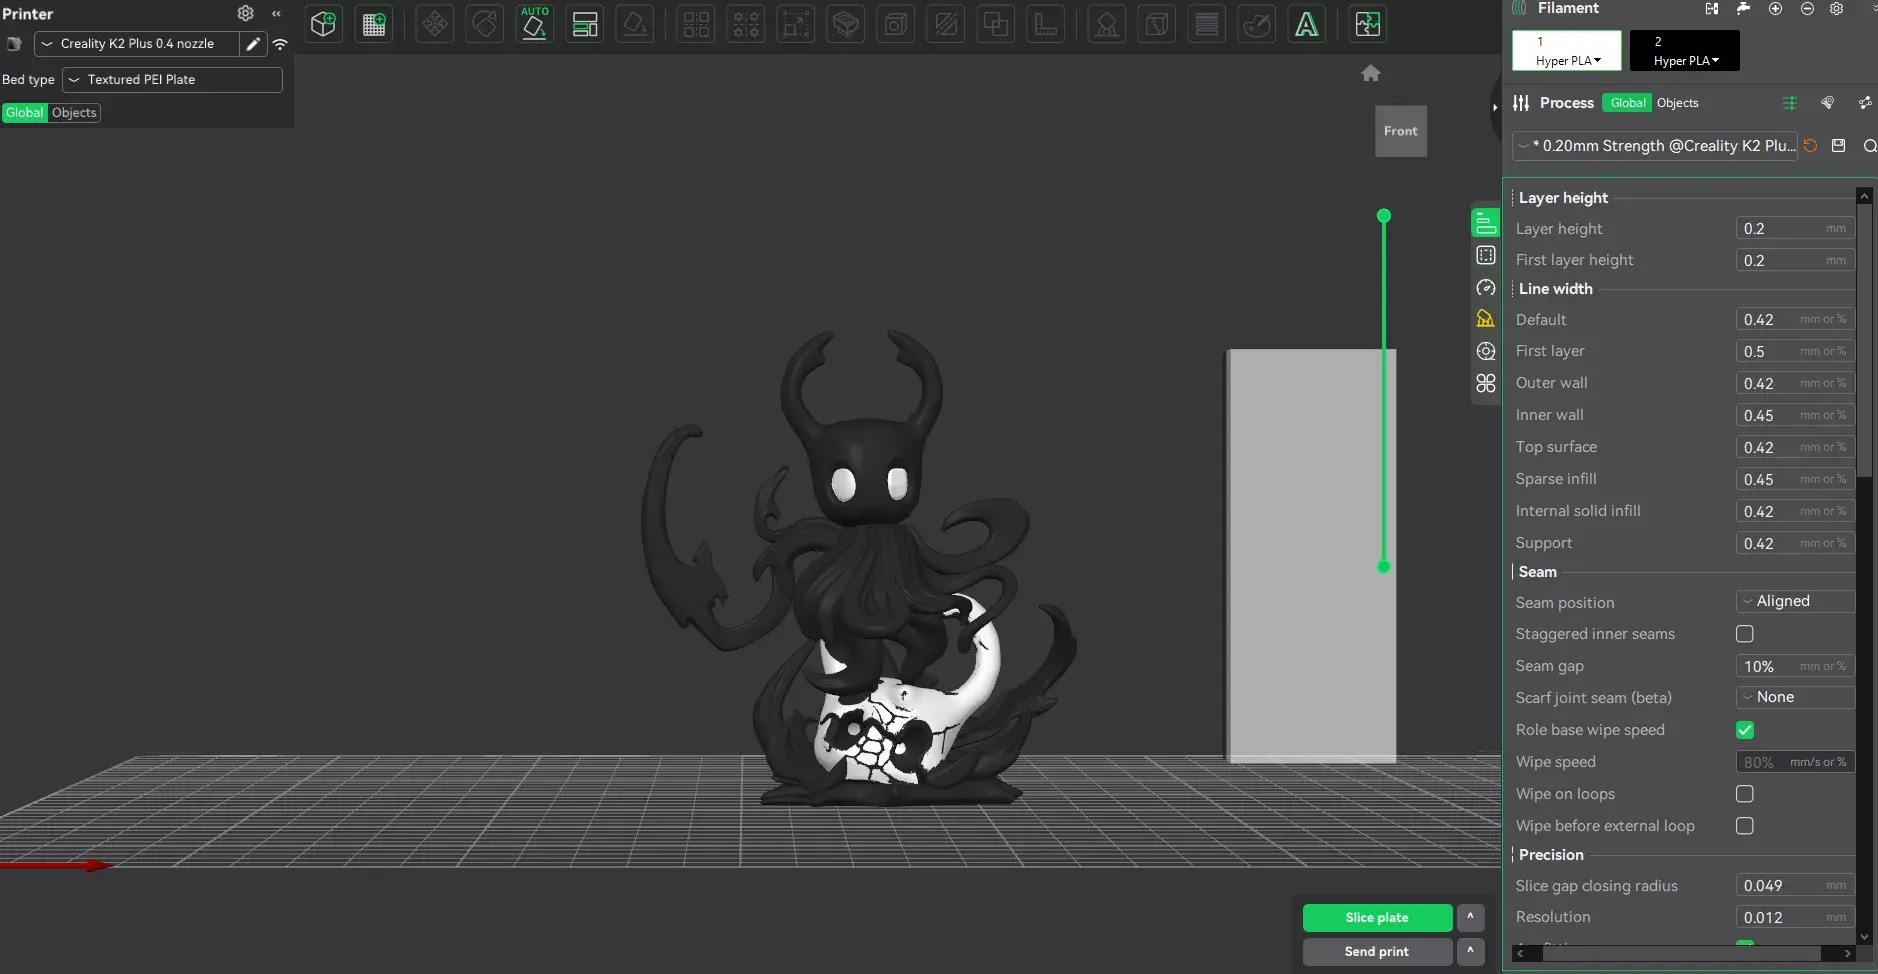Click the Flushing volumes faucet icon
1878x974 pixels.
coord(1743,9)
